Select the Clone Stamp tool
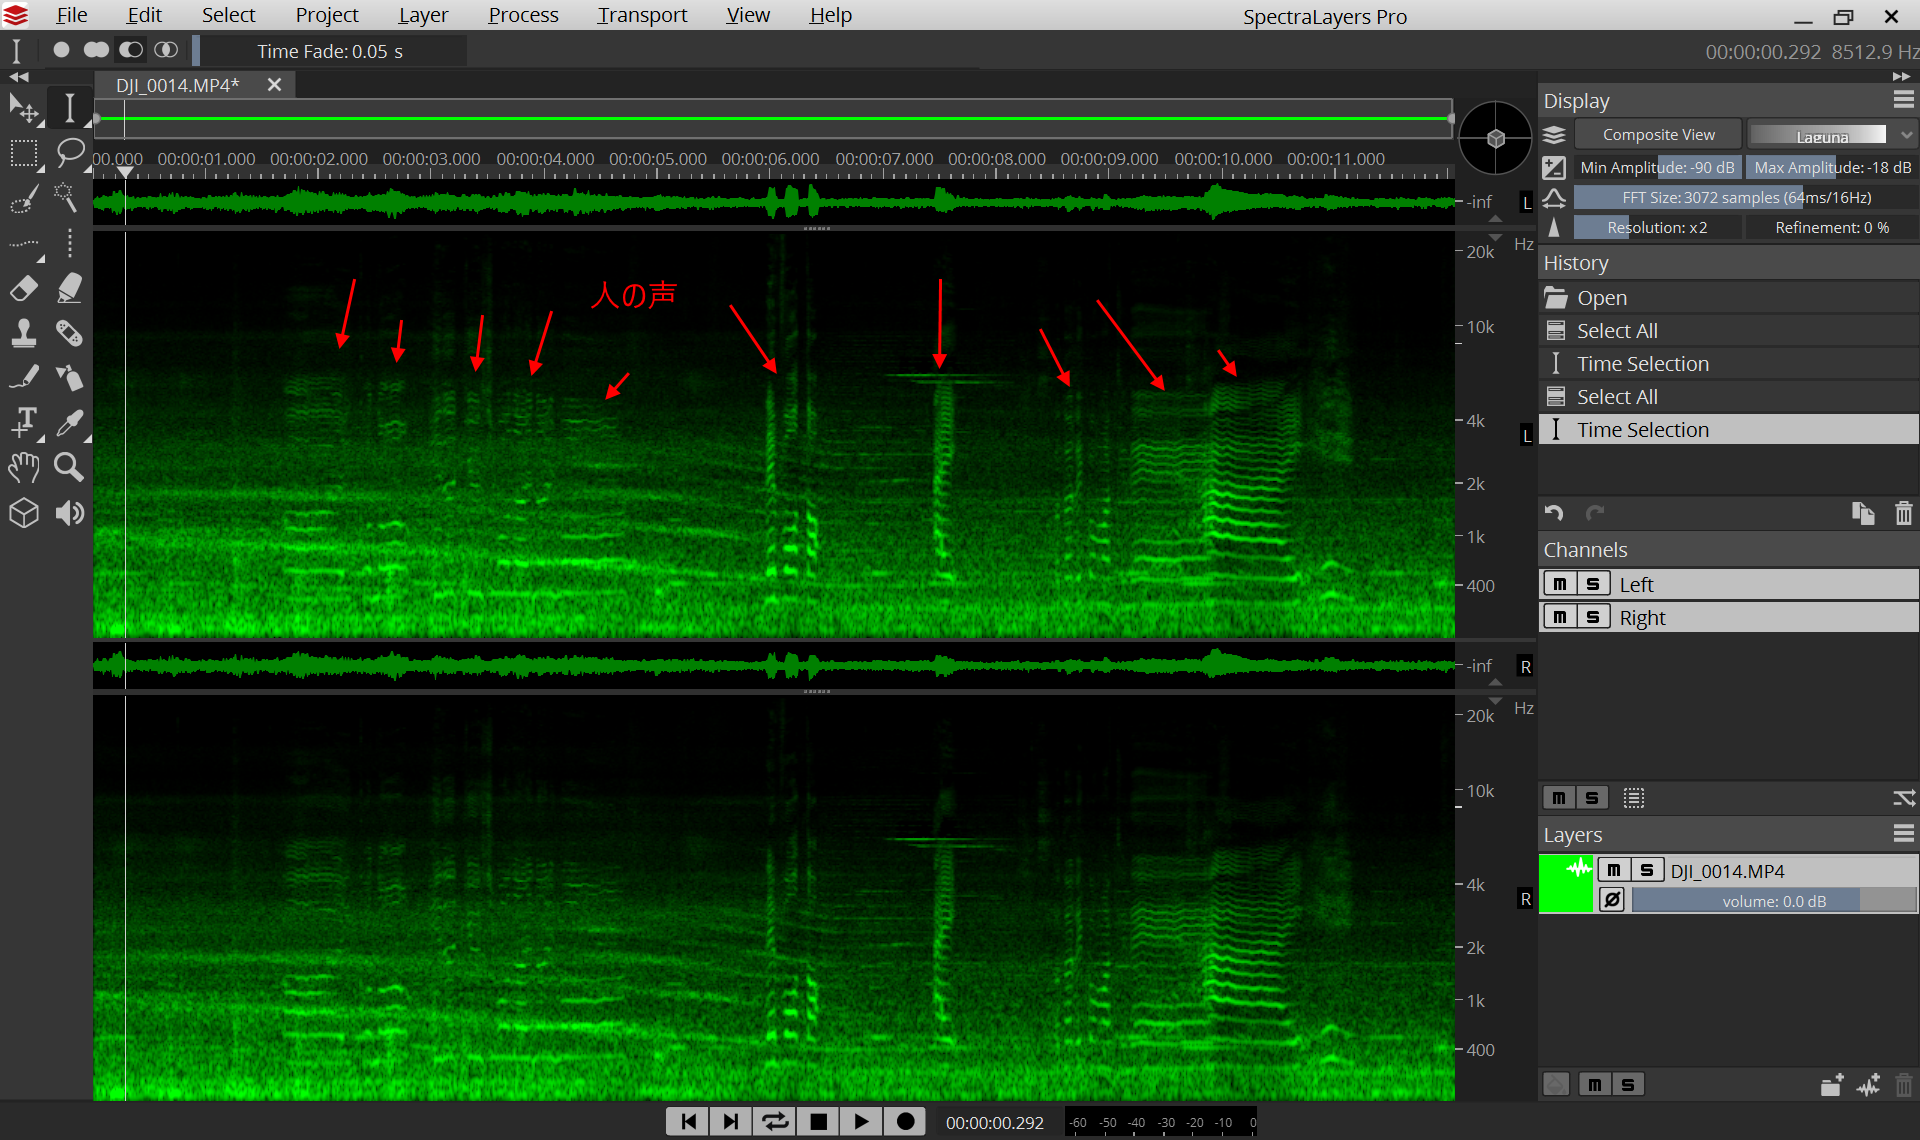The image size is (1920, 1140). (x=24, y=333)
